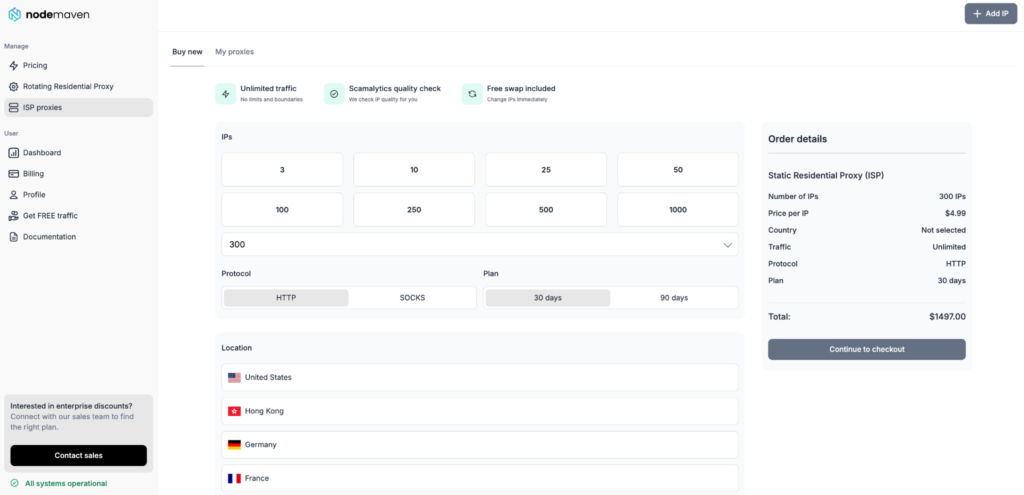Switch to the My proxies tab
The height and width of the screenshot is (495, 1024).
tap(234, 52)
